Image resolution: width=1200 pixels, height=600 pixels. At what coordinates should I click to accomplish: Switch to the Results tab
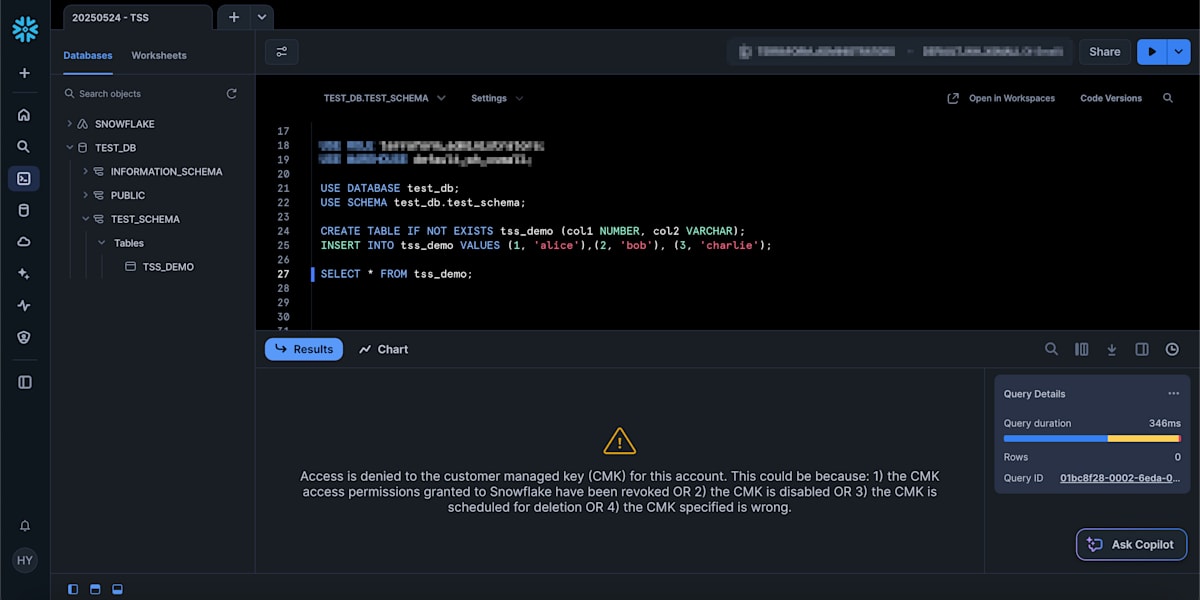point(304,349)
